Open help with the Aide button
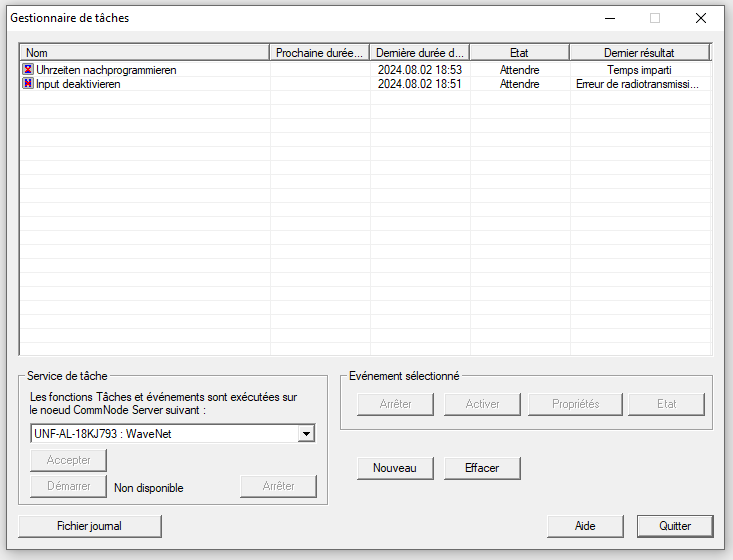Screen dimensions: 733x560 coord(585,526)
